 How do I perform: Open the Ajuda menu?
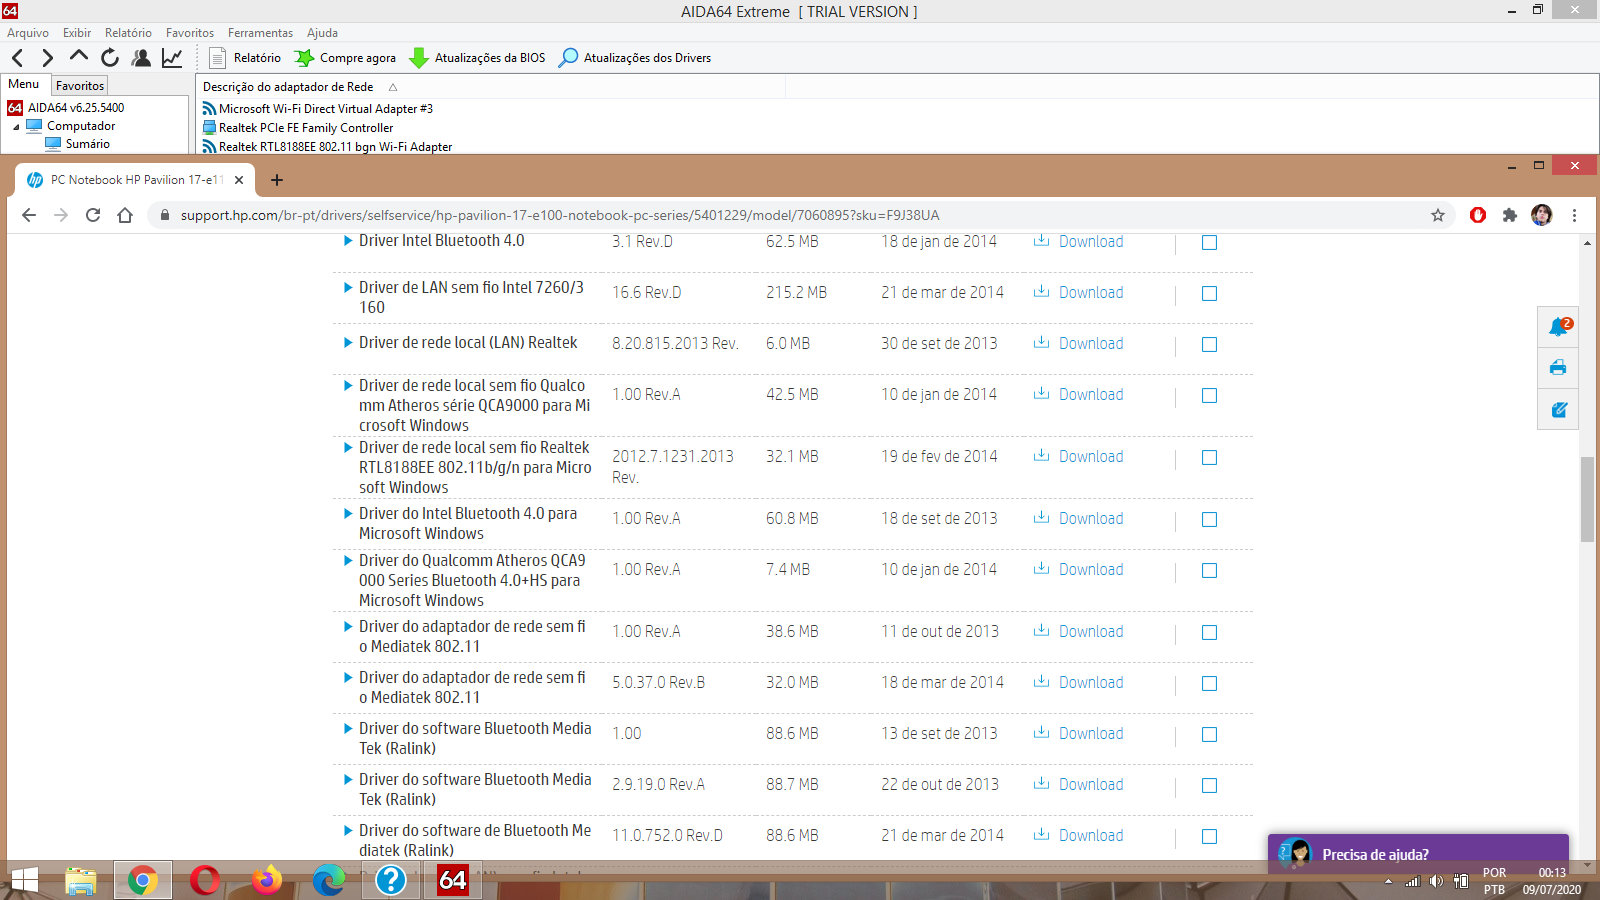(x=322, y=33)
